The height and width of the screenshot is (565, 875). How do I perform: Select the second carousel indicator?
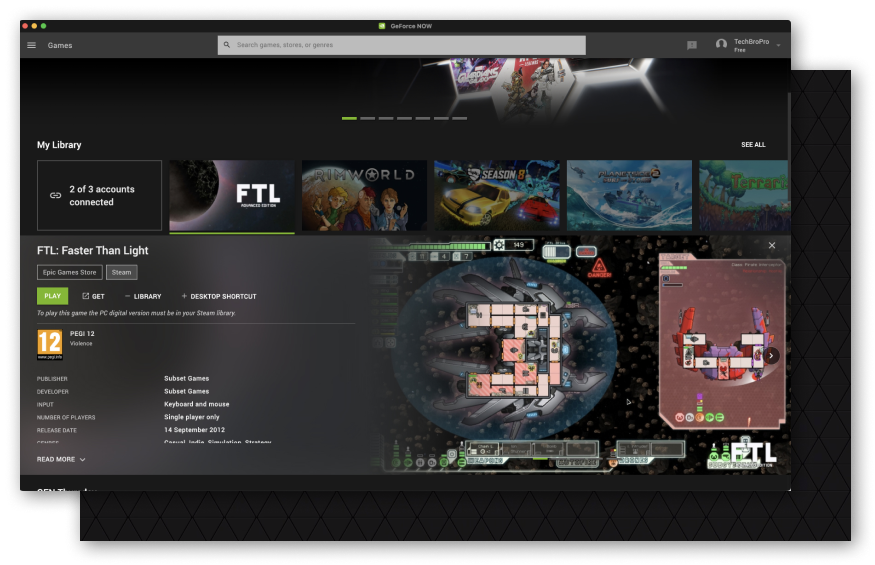[368, 118]
